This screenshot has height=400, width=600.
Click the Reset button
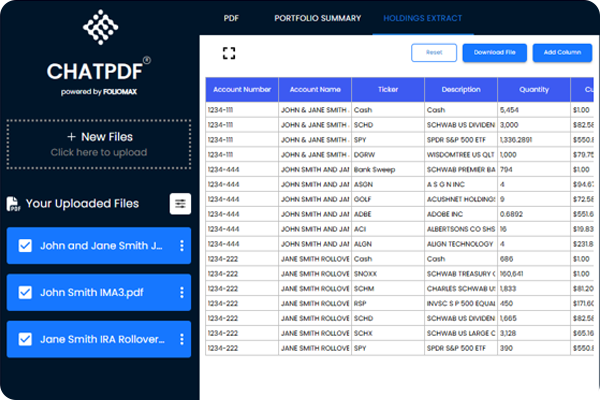434,52
